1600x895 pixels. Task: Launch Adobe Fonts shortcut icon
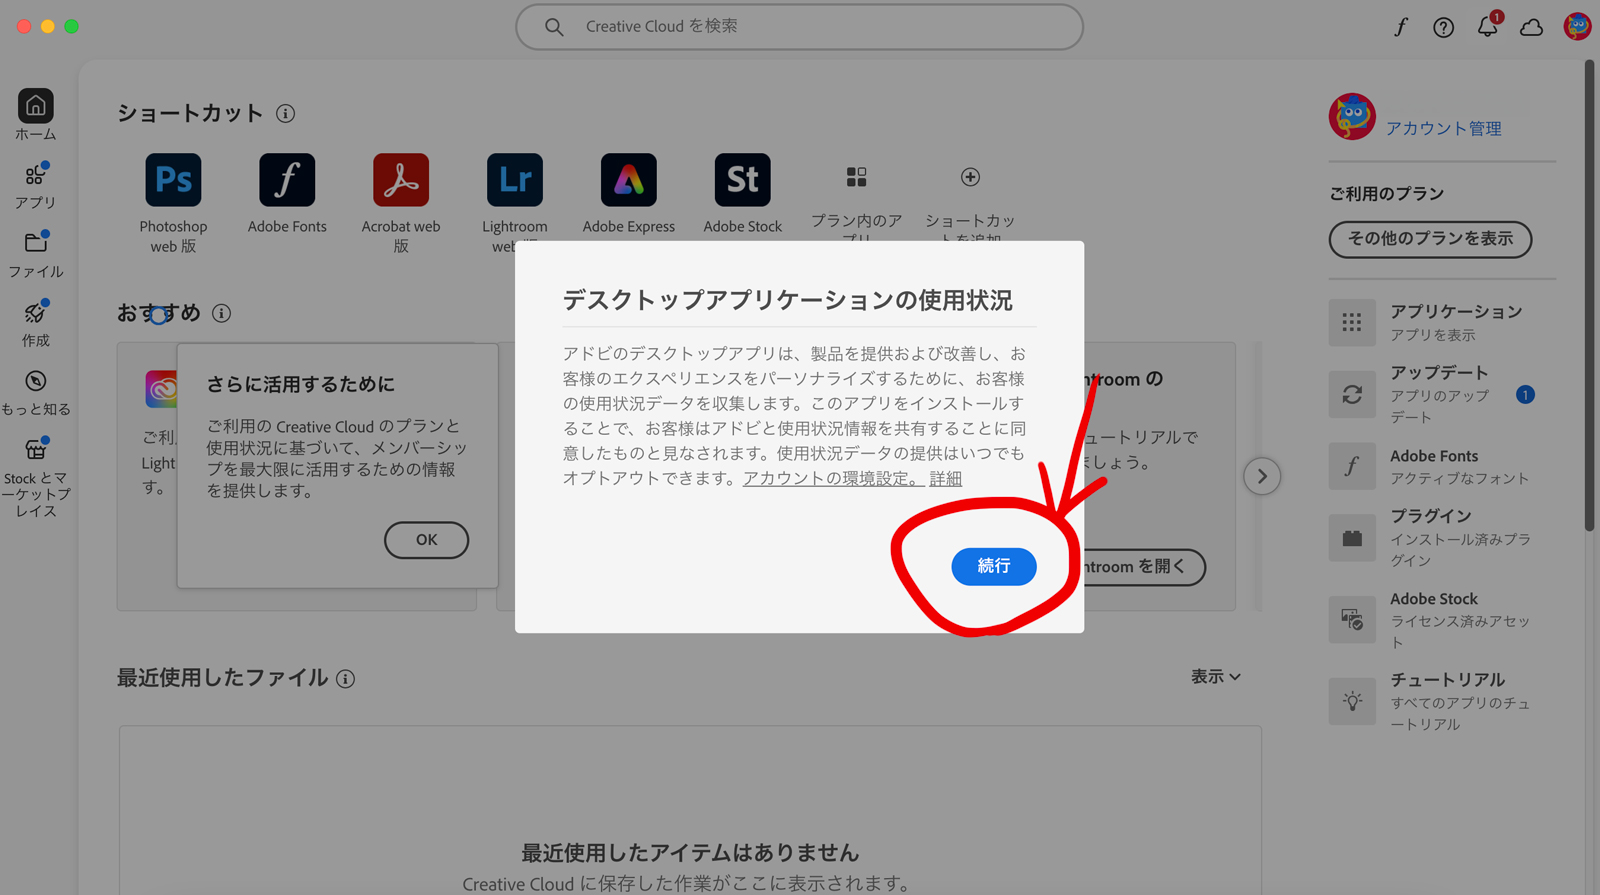pos(287,180)
